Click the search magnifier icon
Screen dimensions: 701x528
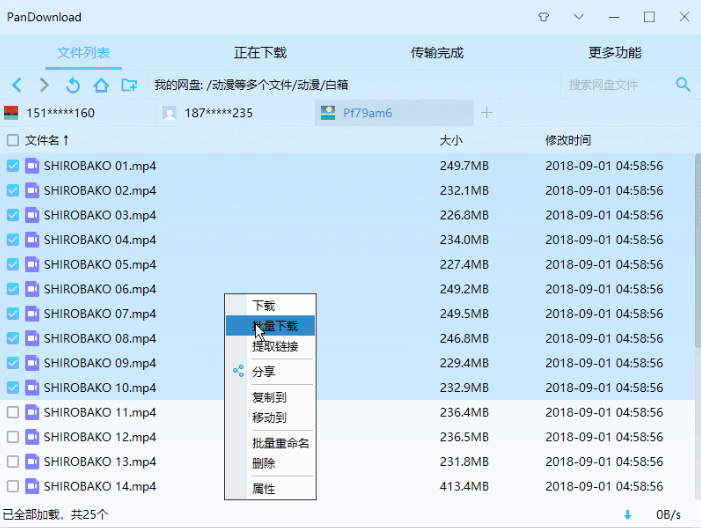(x=683, y=84)
